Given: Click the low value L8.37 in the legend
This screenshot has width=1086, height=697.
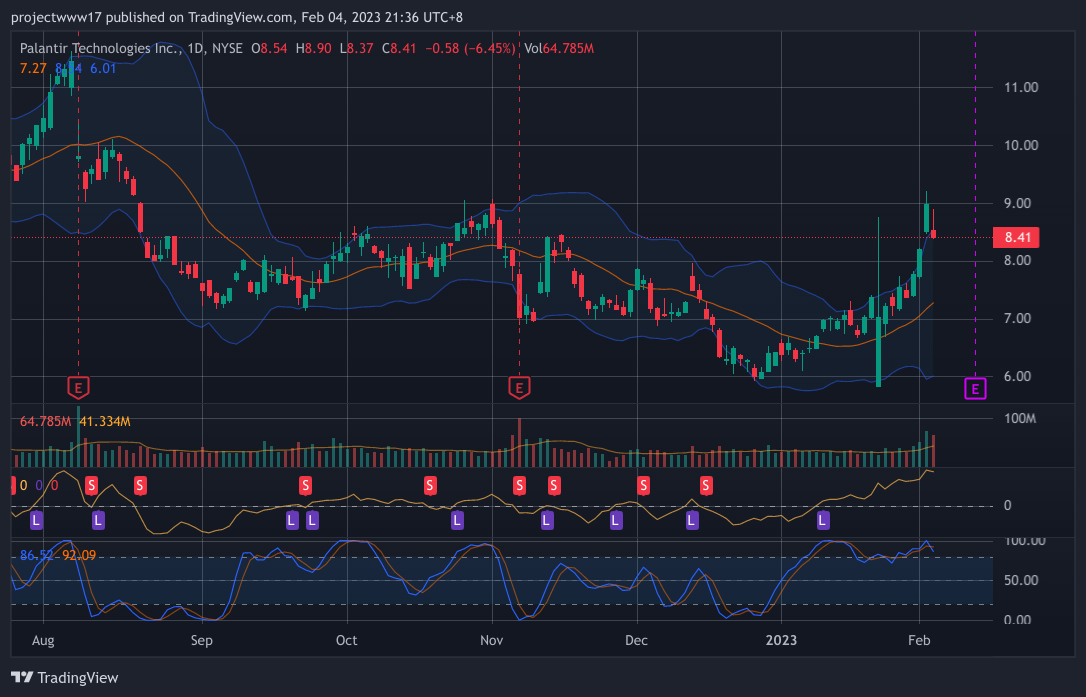Looking at the screenshot, I should (356, 48).
